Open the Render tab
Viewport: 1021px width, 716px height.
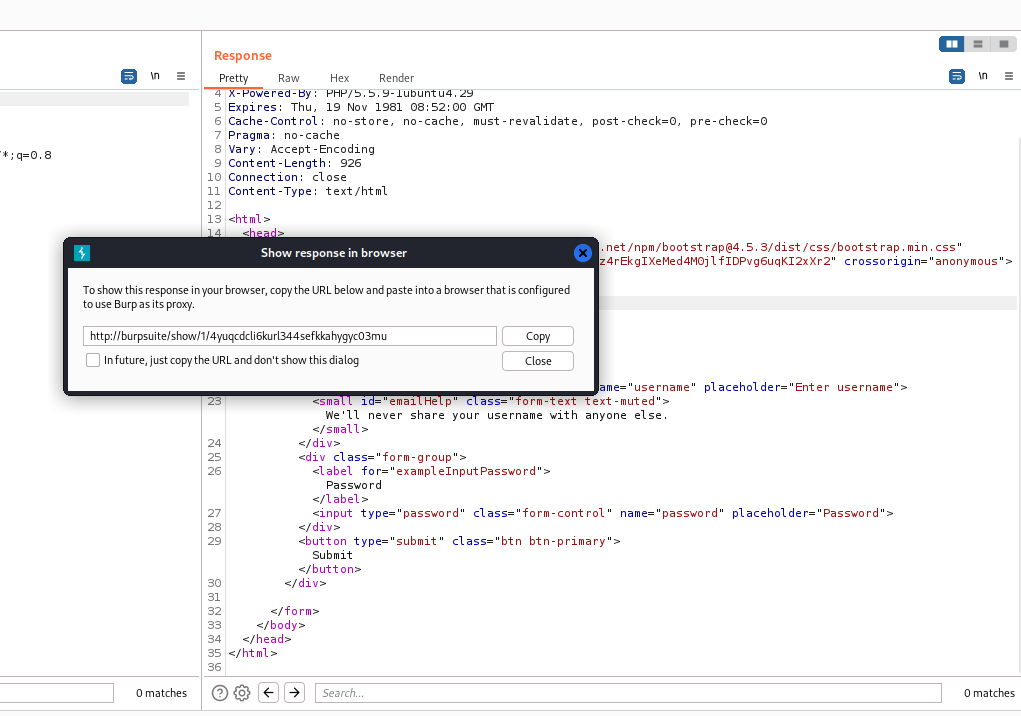click(x=396, y=78)
